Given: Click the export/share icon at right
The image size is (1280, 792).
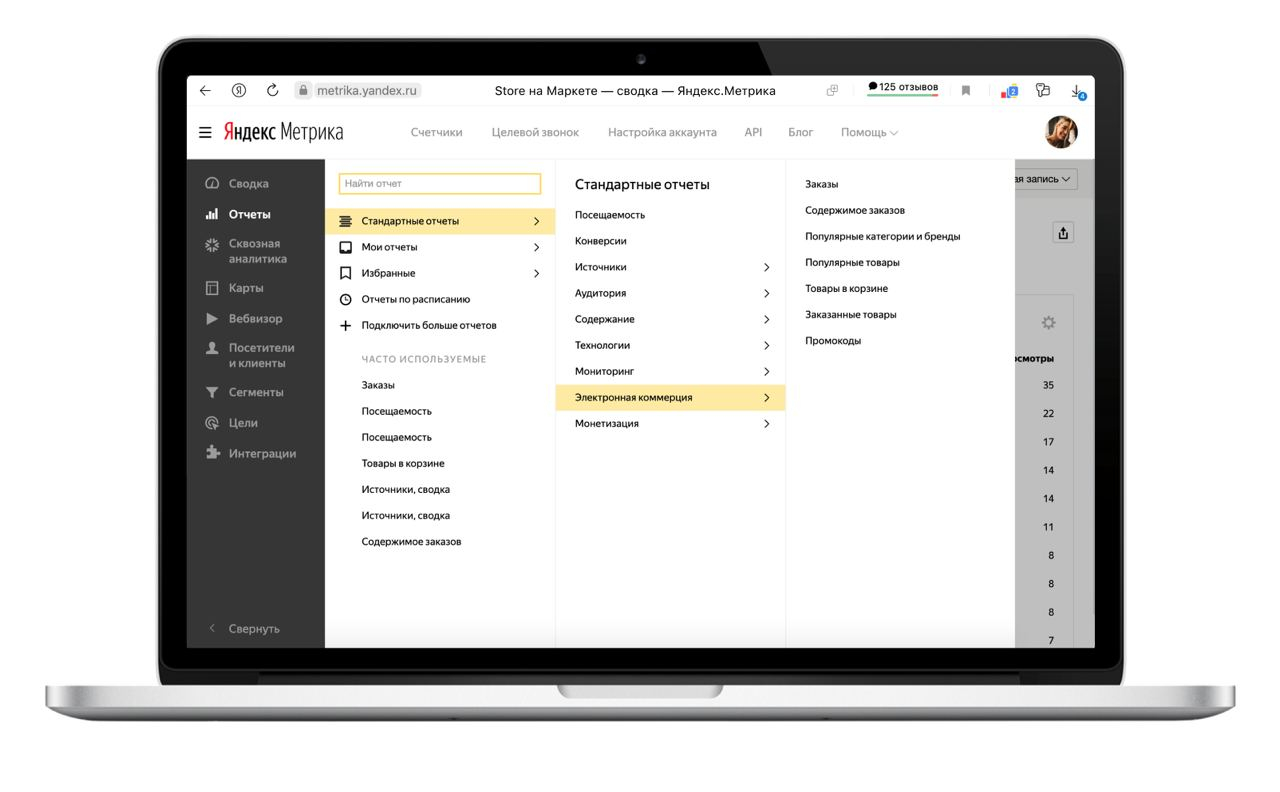Looking at the screenshot, I should (x=1063, y=233).
